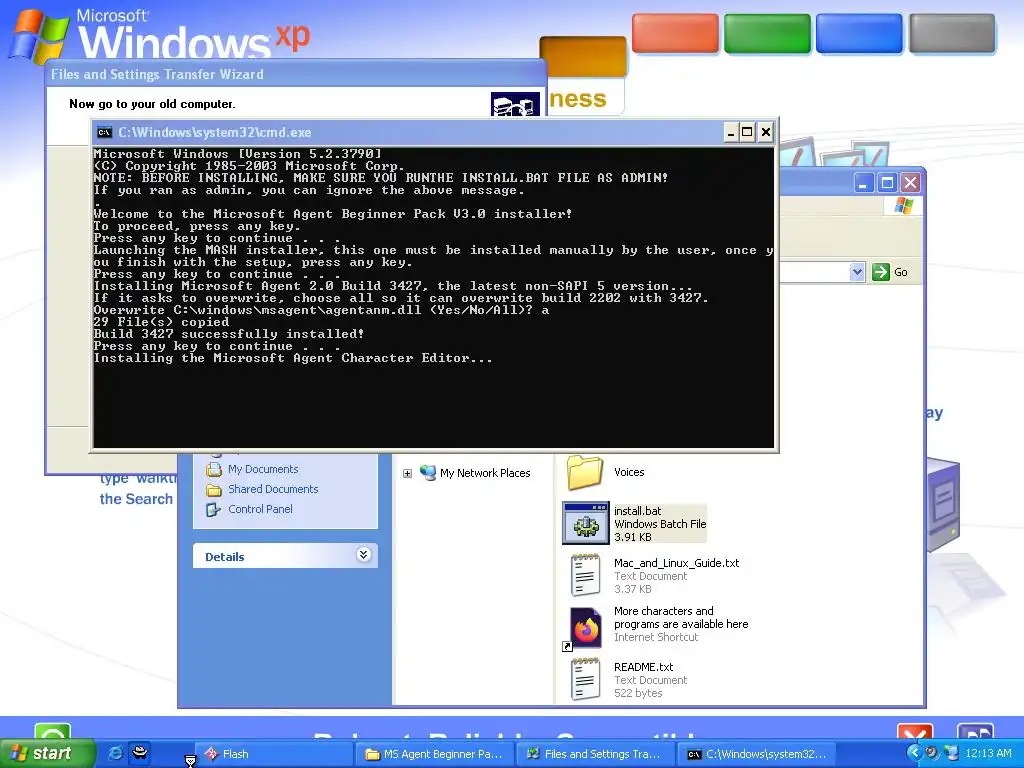Open My Documents link in sidebar
The height and width of the screenshot is (768, 1024).
tap(263, 469)
